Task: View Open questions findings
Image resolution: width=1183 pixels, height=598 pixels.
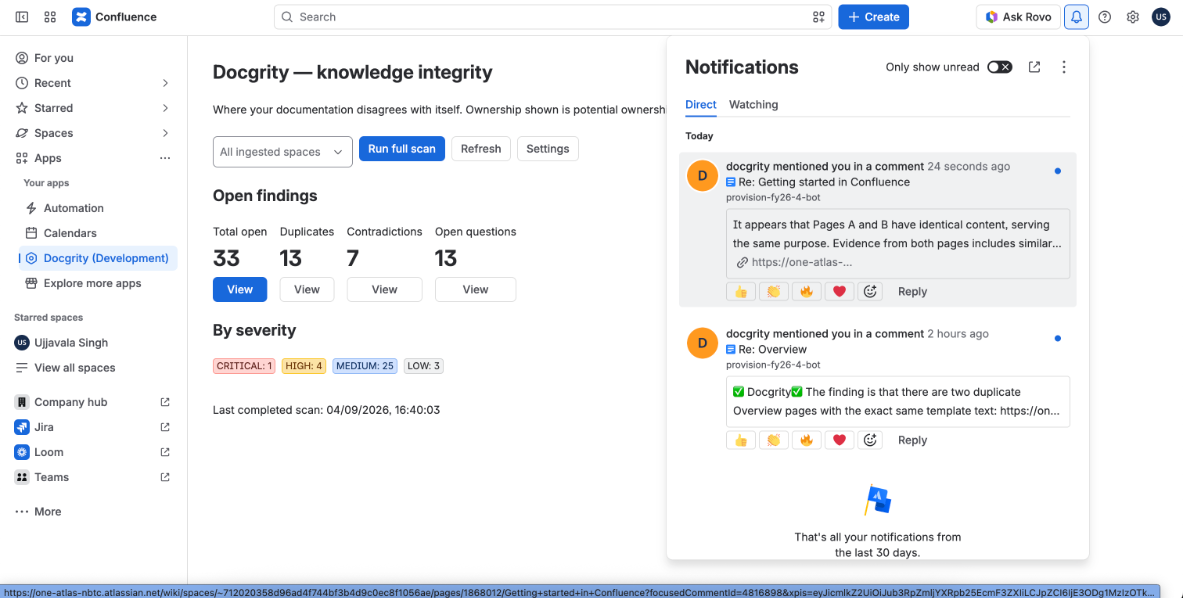Action: coord(475,290)
